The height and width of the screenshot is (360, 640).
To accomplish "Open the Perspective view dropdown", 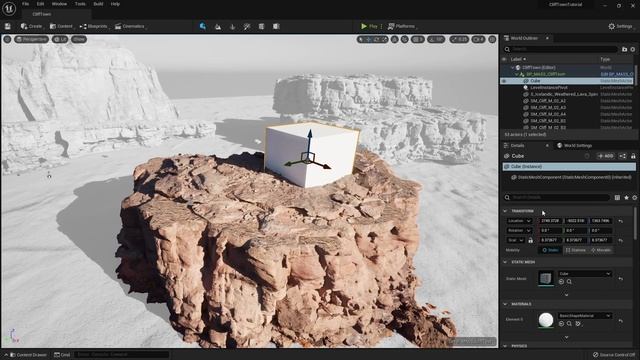I will [32, 39].
